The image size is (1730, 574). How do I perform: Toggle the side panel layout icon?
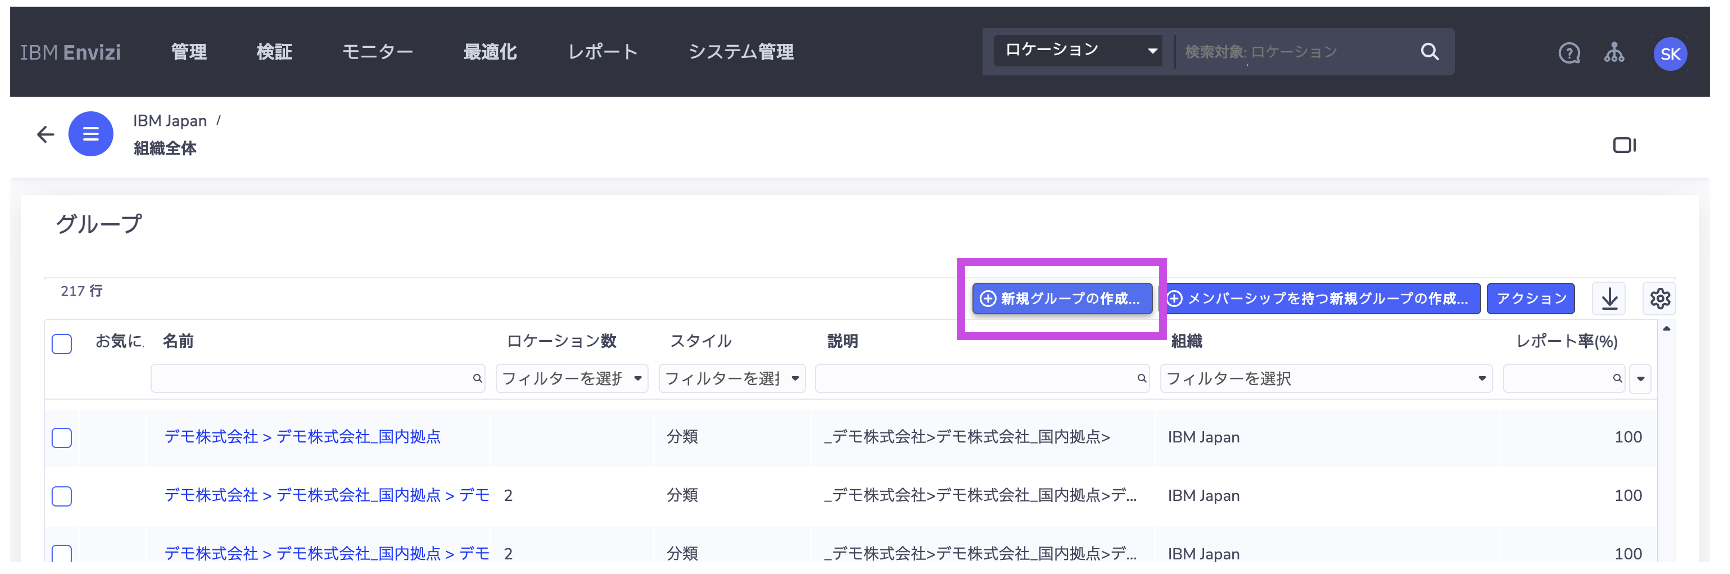tap(1624, 145)
